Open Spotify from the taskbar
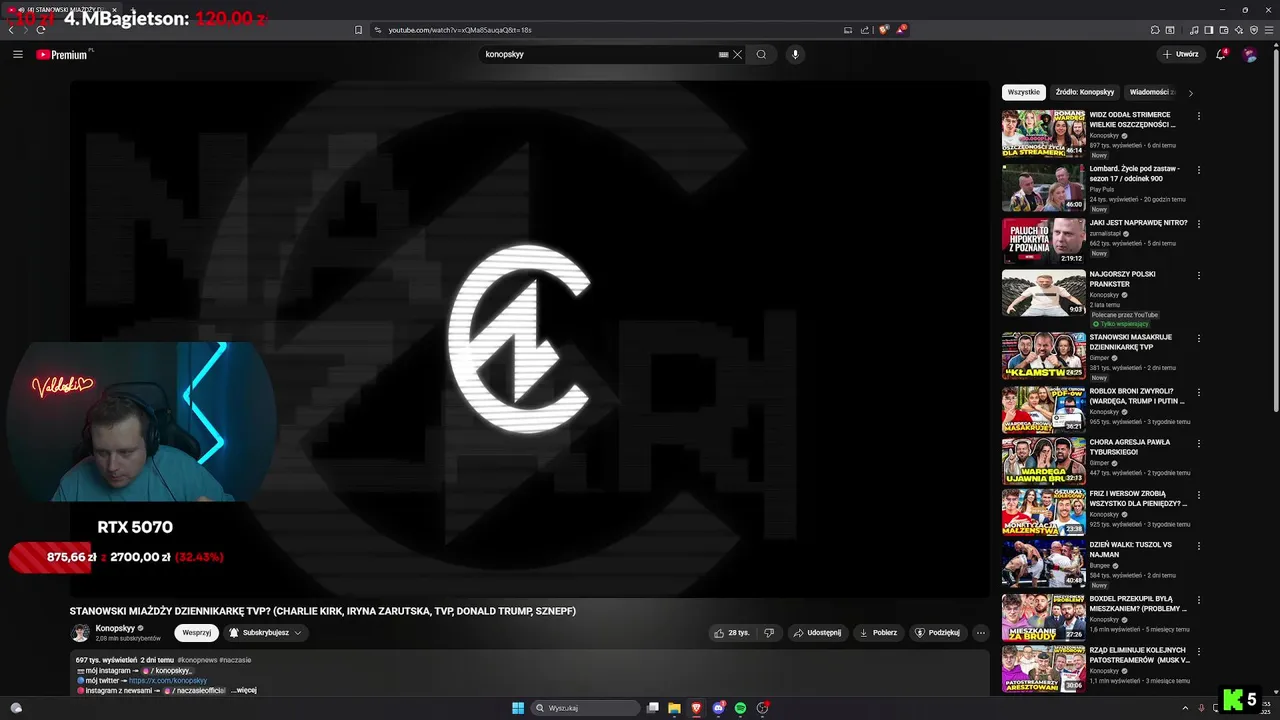 pyautogui.click(x=741, y=708)
